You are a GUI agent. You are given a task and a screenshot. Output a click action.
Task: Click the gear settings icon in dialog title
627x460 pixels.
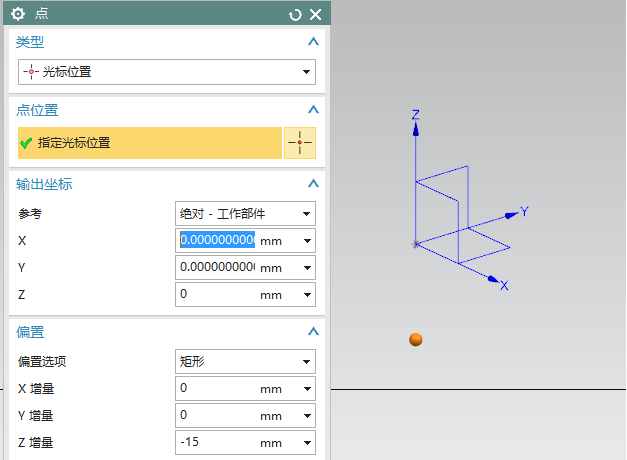(18, 14)
